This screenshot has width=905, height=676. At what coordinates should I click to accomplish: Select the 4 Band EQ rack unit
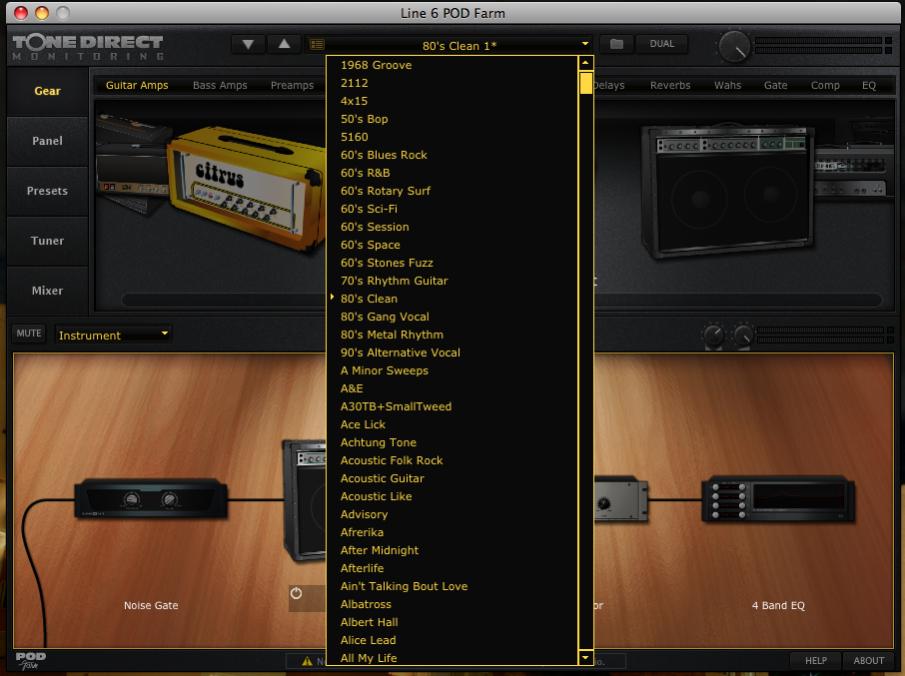[x=777, y=497]
